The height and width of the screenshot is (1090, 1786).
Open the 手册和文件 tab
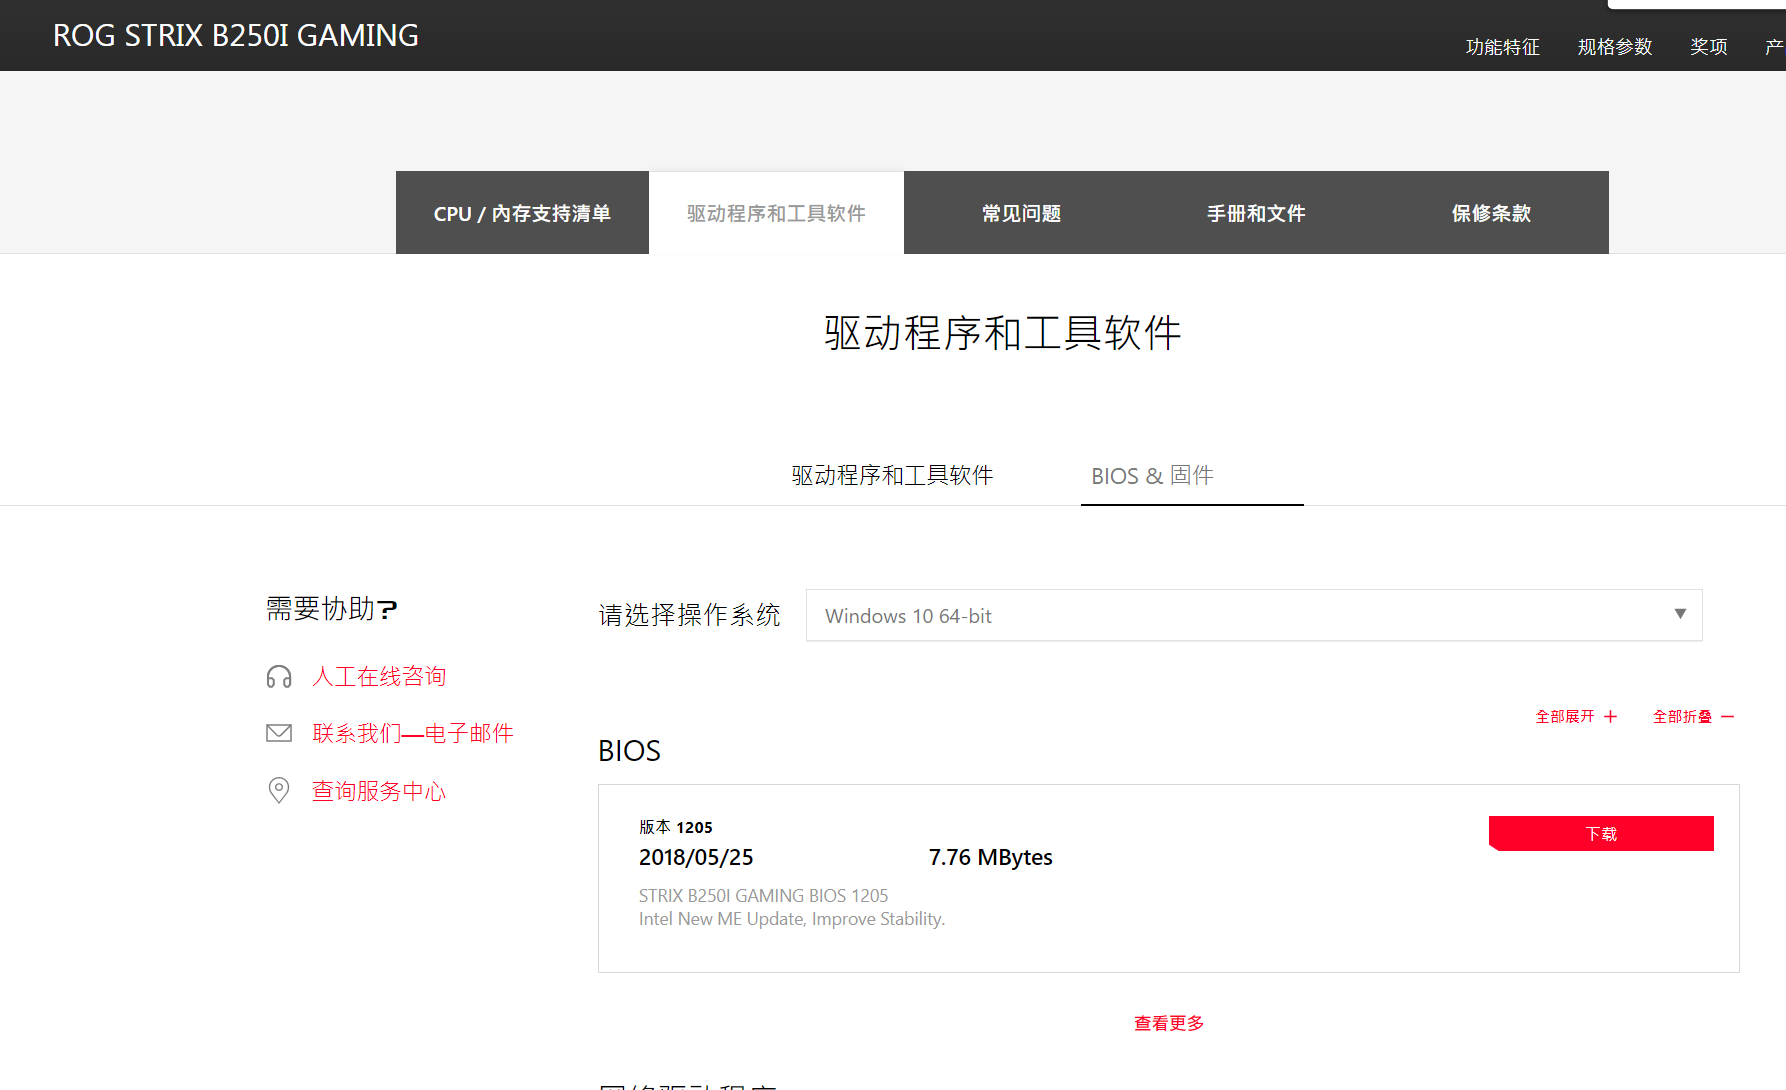coord(1256,213)
